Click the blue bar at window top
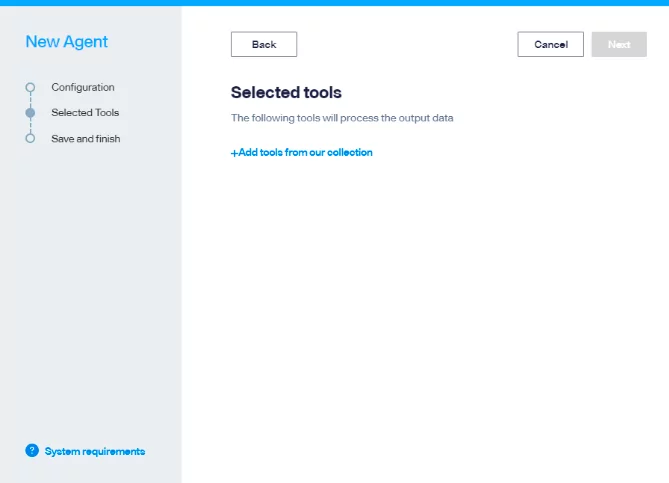Screen dimensions: 669x483 [x=334, y=3]
